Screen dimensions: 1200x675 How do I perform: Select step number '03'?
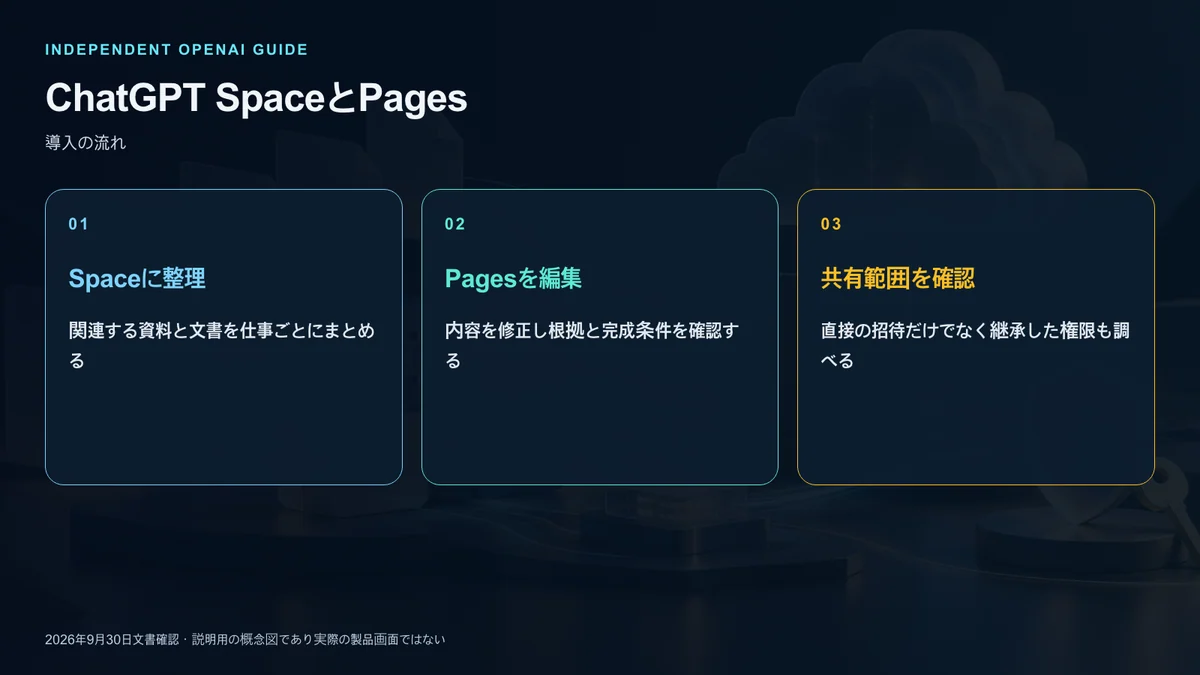(831, 224)
